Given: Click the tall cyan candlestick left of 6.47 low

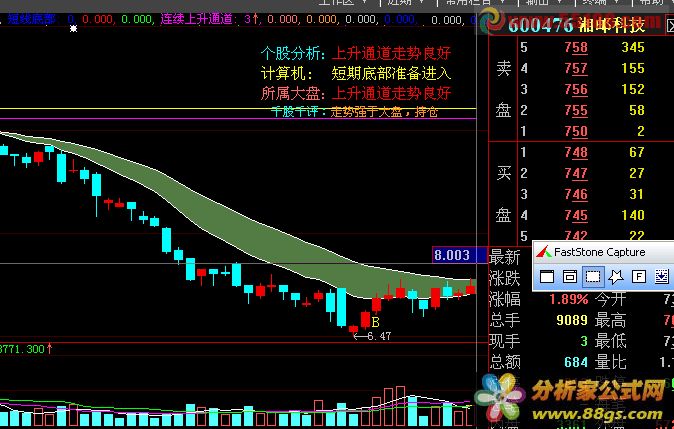Looking at the screenshot, I should (x=341, y=307).
